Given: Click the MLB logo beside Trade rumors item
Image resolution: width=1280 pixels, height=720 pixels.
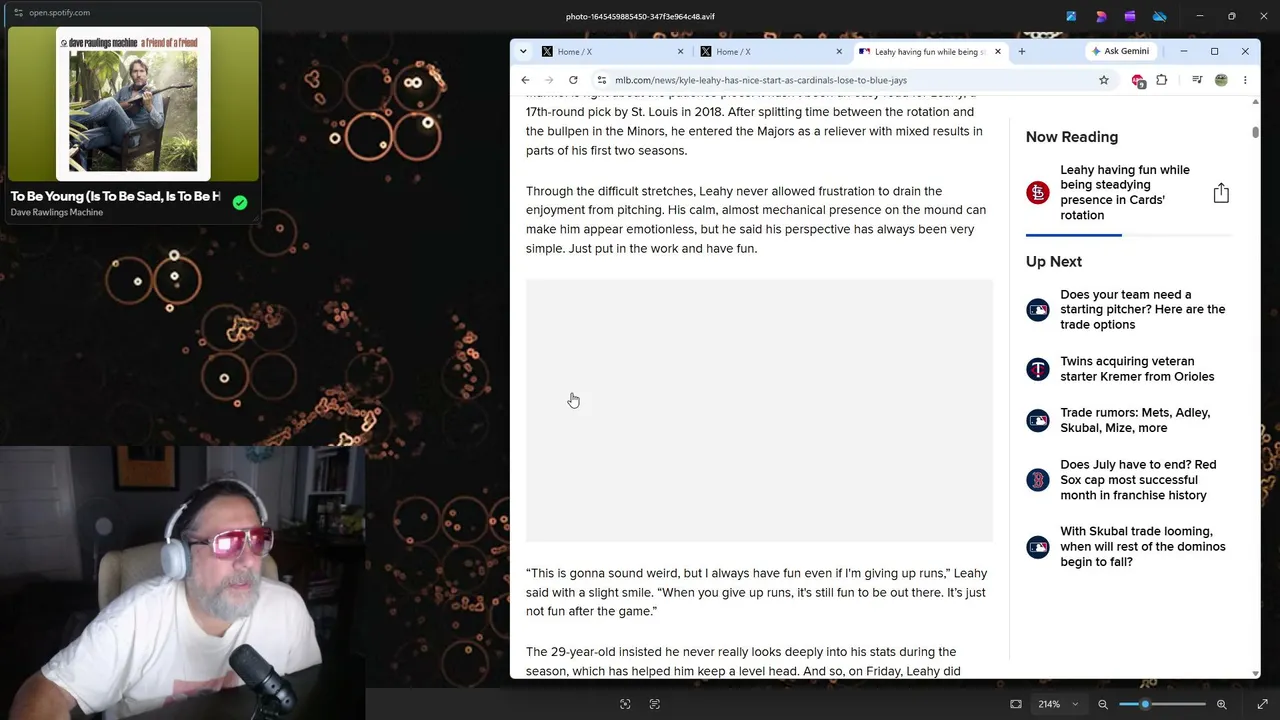Looking at the screenshot, I should [x=1038, y=420].
